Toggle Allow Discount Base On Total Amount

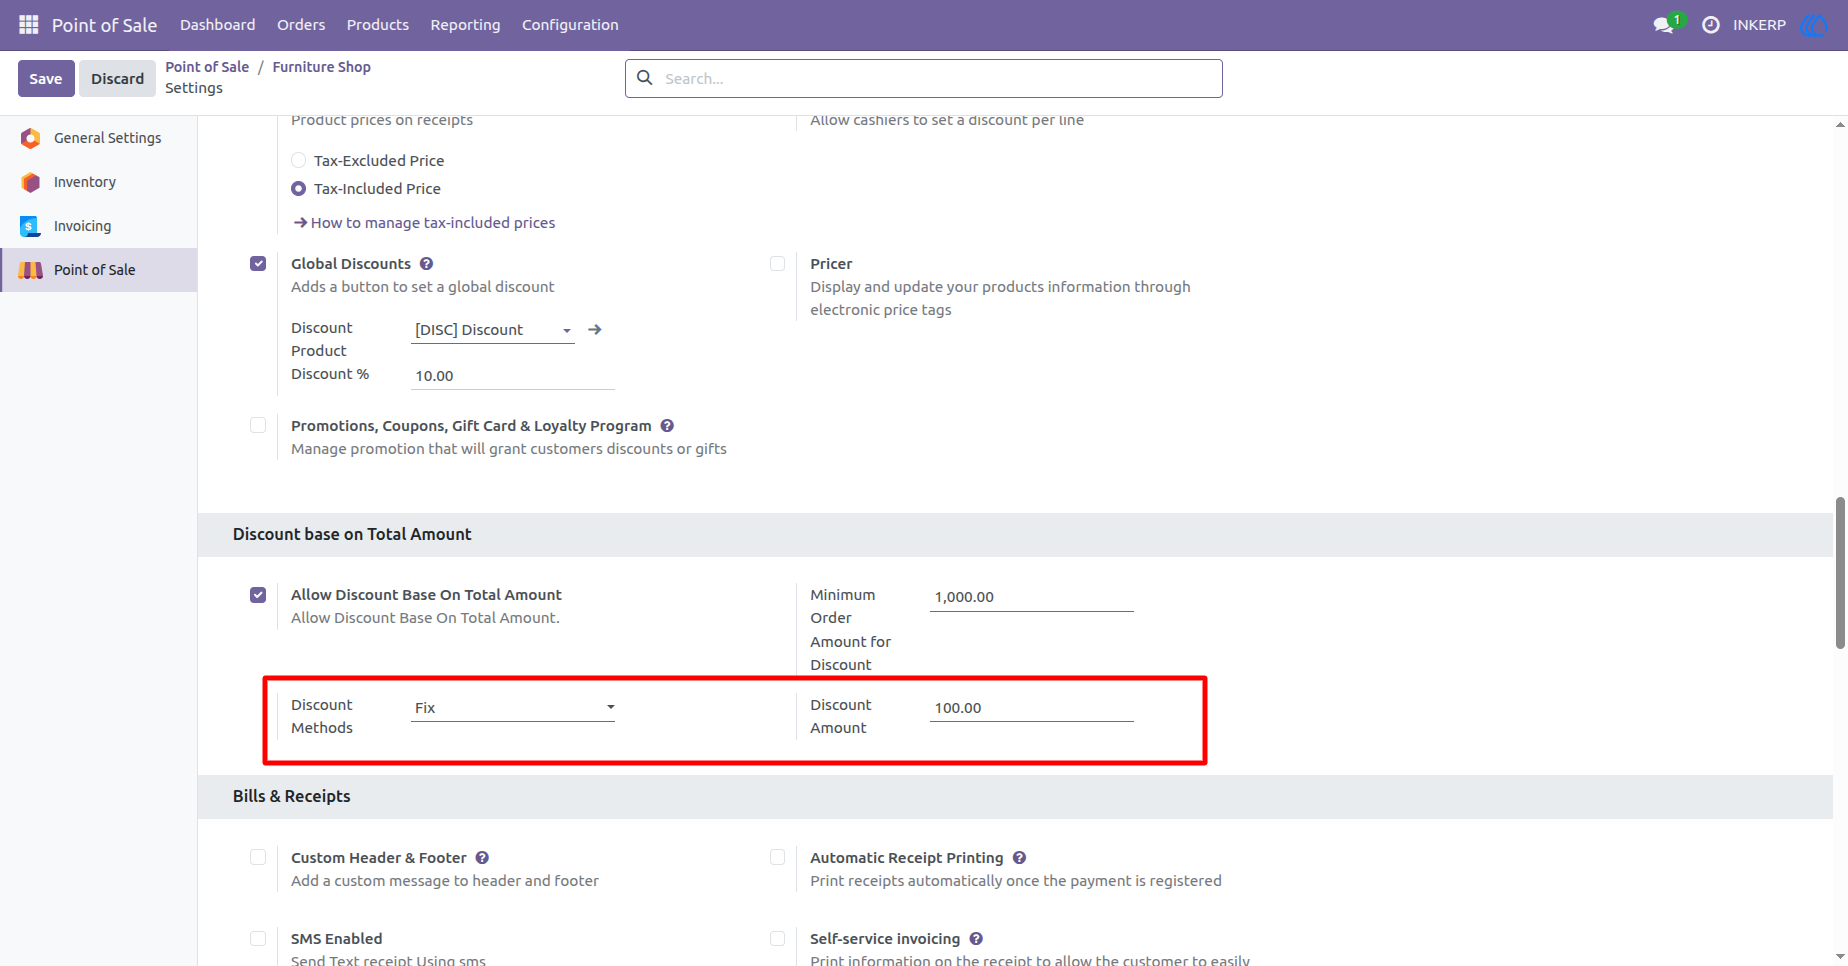258,595
